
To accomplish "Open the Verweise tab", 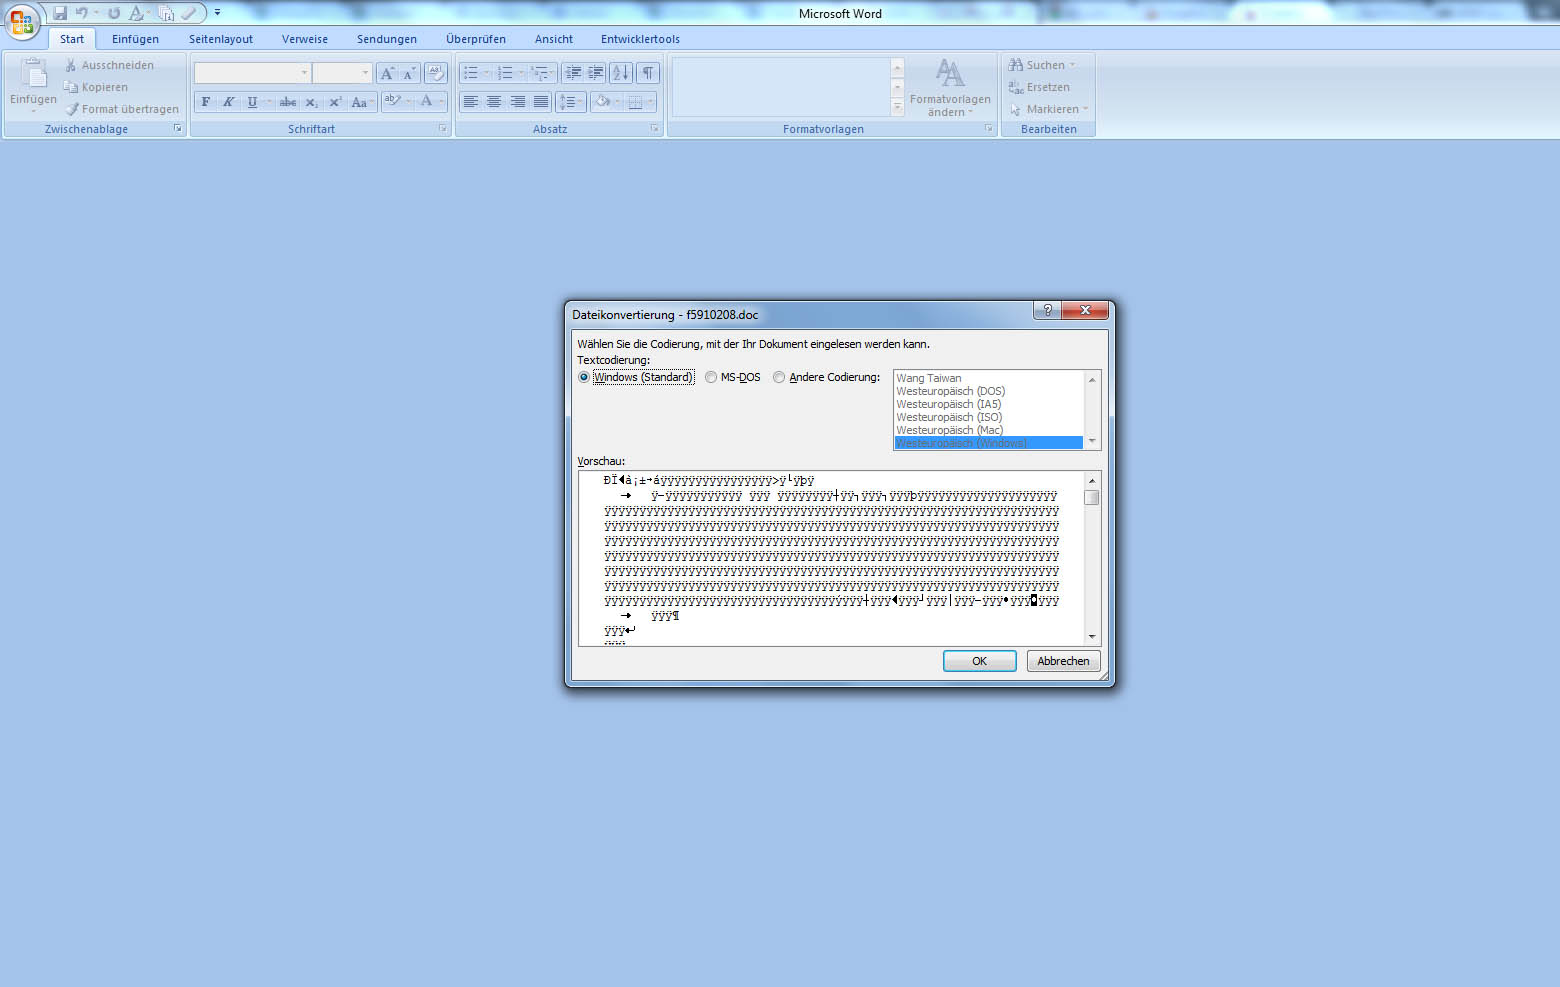I will [305, 39].
